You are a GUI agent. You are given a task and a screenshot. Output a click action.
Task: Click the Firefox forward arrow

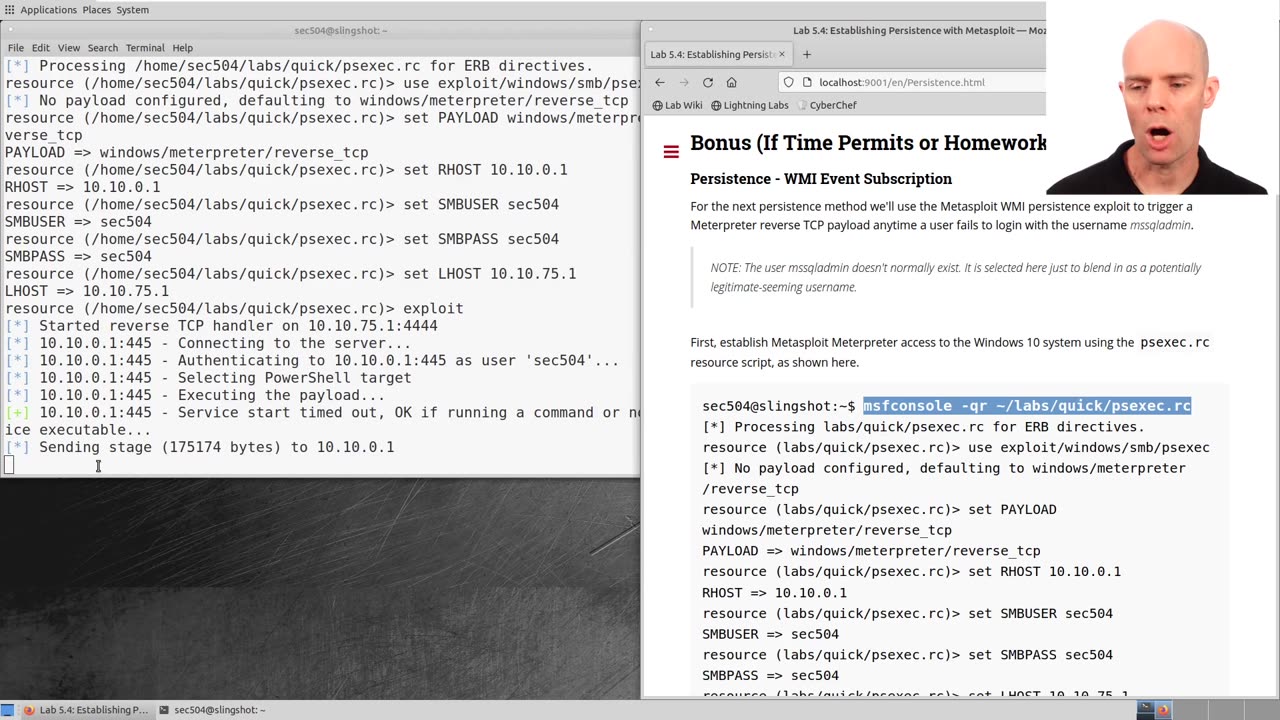(x=683, y=82)
